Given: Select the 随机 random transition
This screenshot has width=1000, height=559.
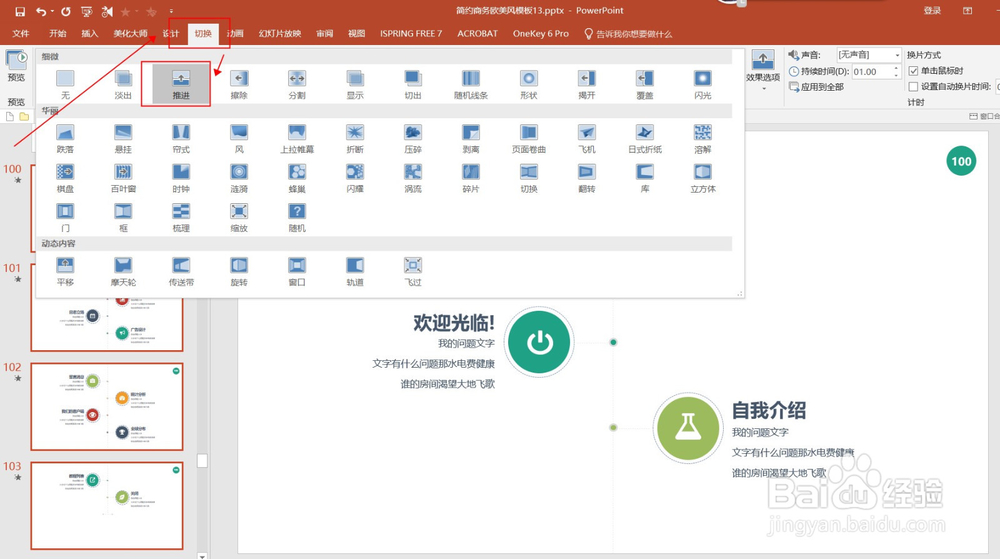Looking at the screenshot, I should click(x=297, y=217).
